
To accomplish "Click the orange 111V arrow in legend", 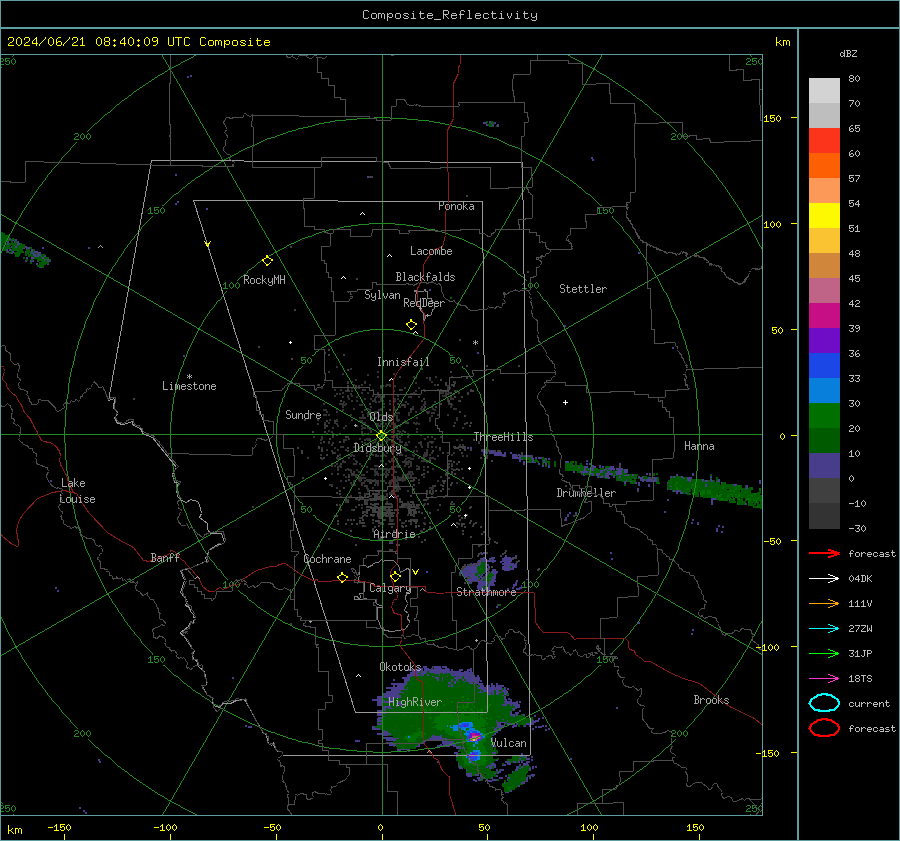I will [x=824, y=603].
